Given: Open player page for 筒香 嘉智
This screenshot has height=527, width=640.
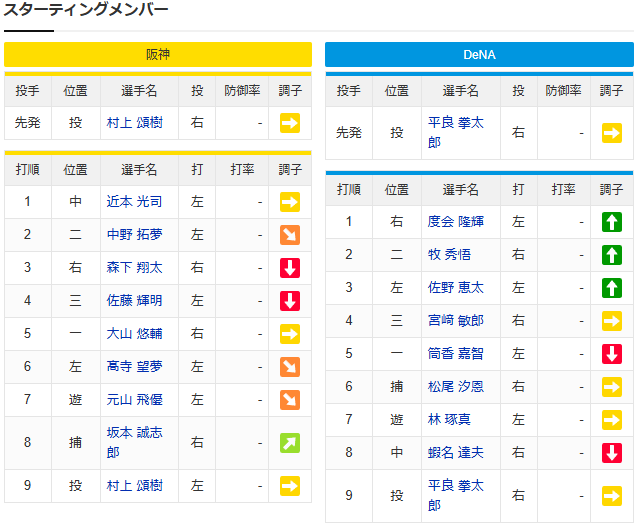Looking at the screenshot, I should tap(456, 354).
